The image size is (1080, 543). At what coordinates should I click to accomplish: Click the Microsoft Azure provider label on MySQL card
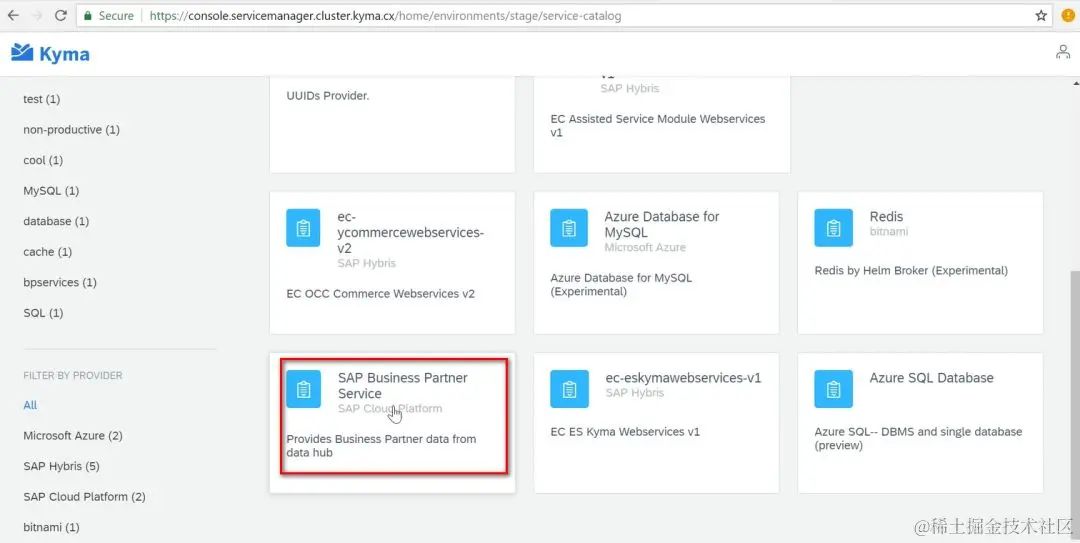coord(645,247)
